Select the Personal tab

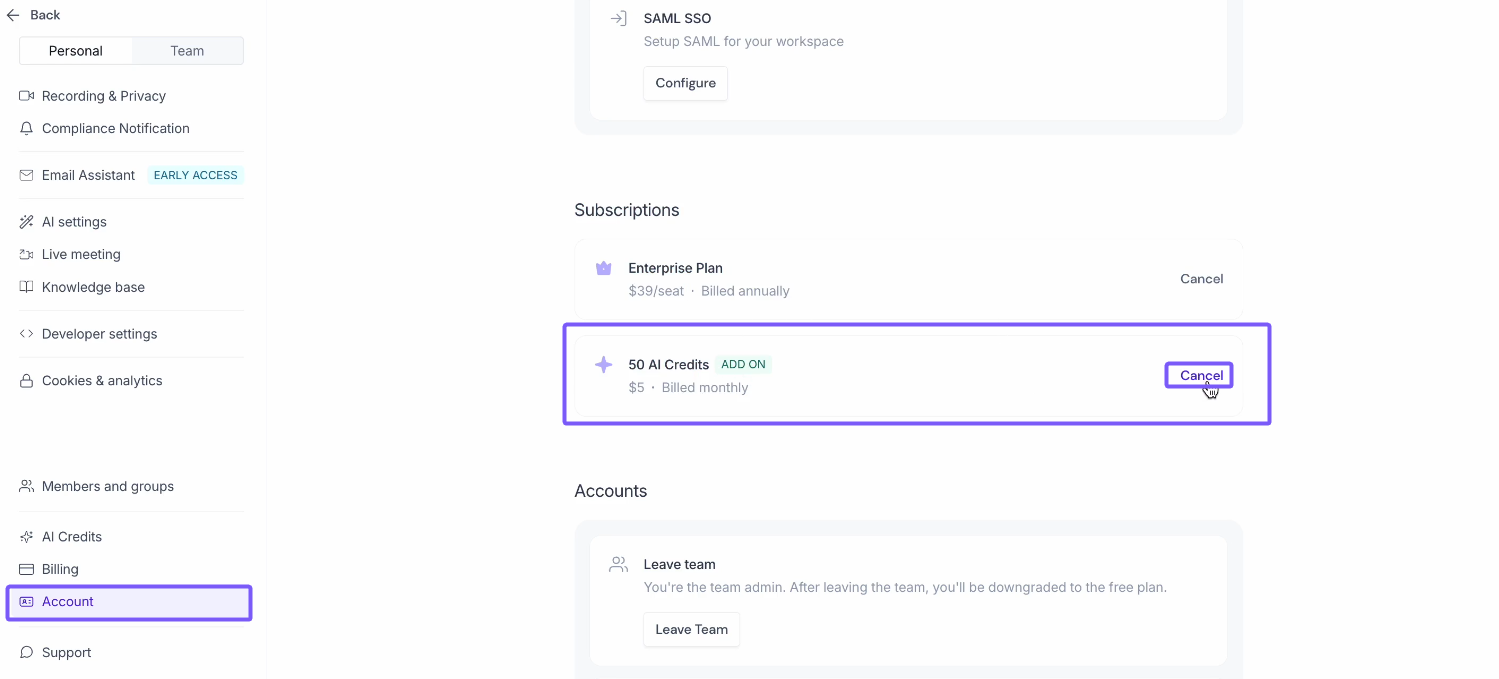point(76,51)
